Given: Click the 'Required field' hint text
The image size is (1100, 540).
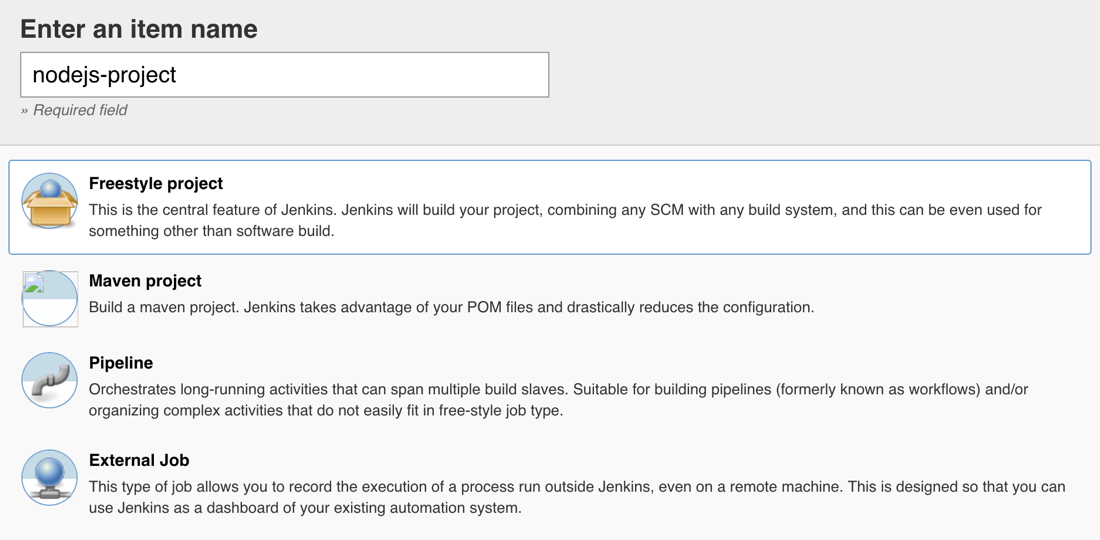Looking at the screenshot, I should 79,110.
